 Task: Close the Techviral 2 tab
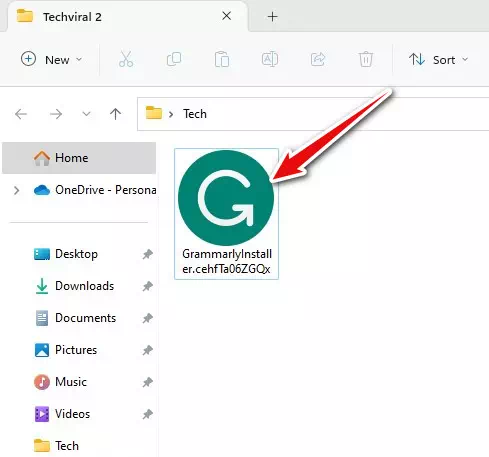tap(227, 16)
